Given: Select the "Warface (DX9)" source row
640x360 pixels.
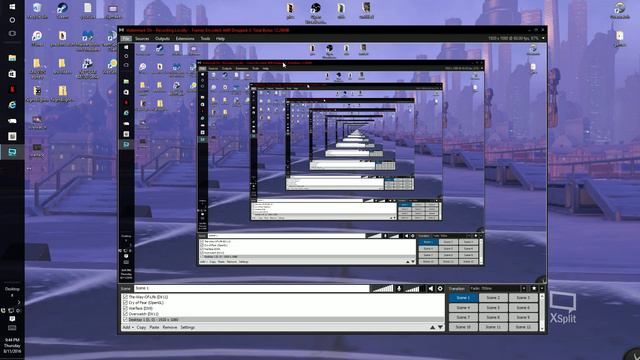Looking at the screenshot, I should [284, 309].
